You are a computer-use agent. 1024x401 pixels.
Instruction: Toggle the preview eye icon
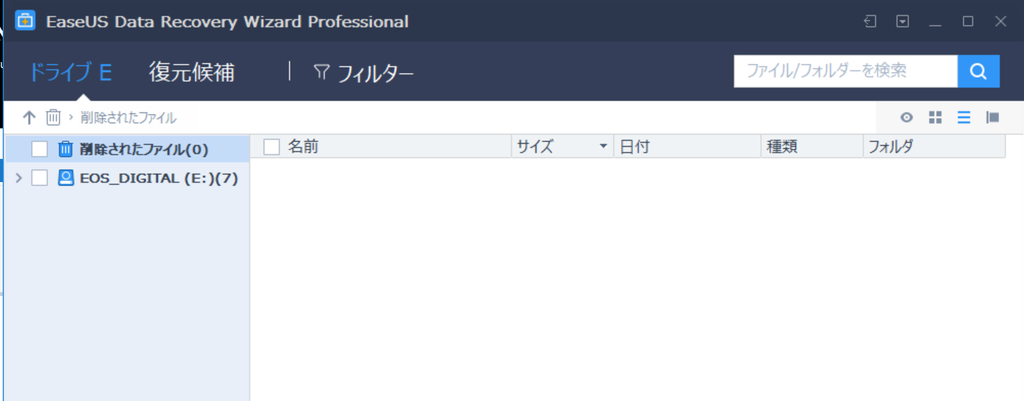point(906,118)
